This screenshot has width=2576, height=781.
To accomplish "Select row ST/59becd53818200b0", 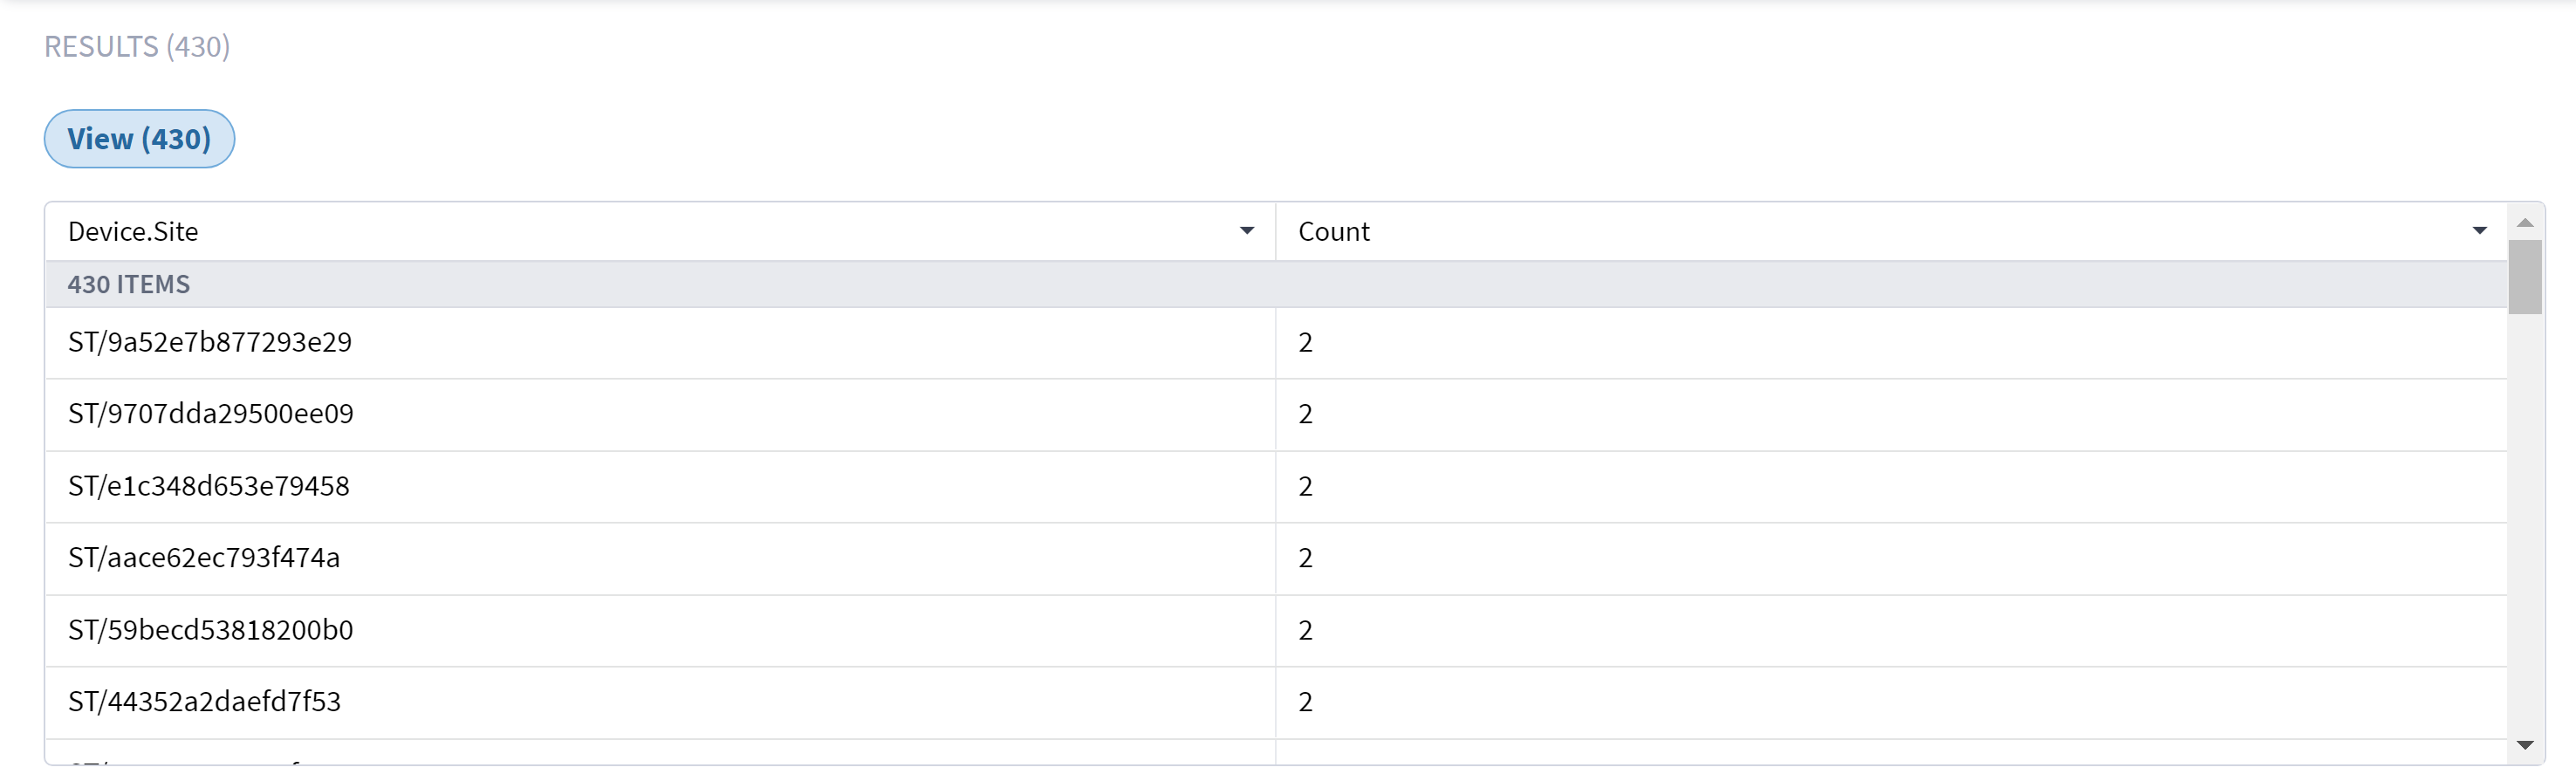I will 210,630.
